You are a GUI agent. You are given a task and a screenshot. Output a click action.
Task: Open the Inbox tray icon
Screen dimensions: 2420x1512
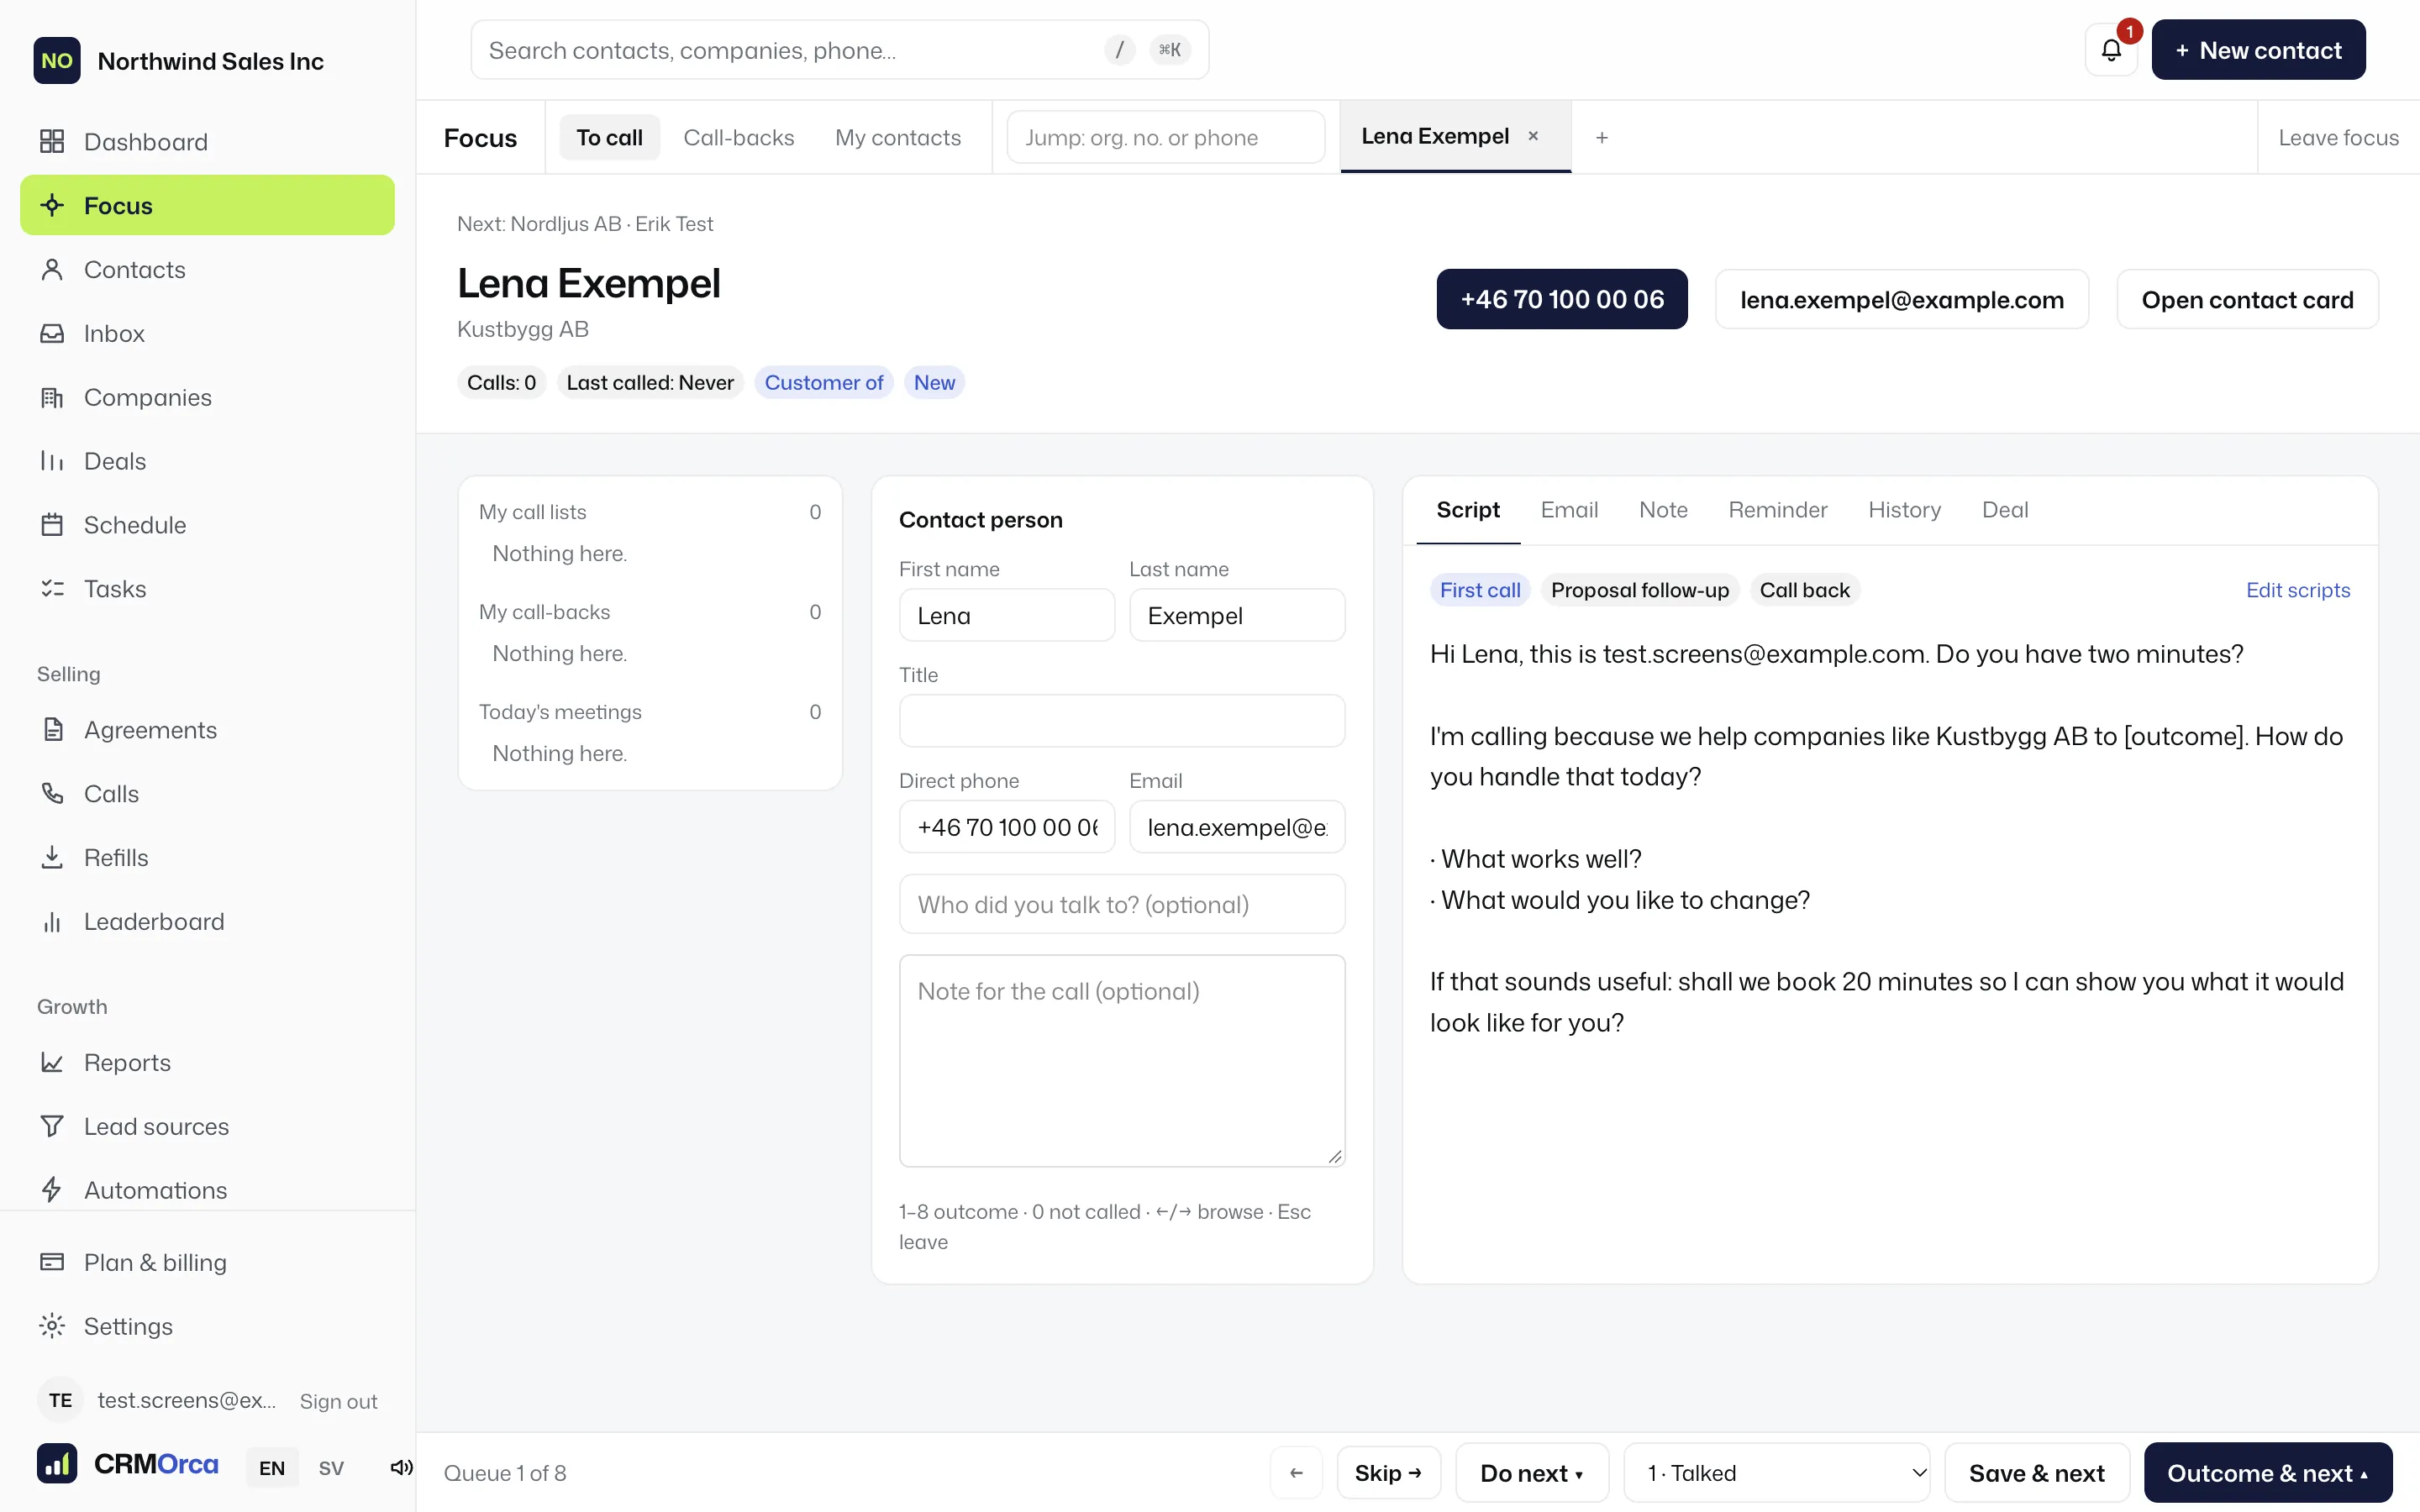coord(52,334)
